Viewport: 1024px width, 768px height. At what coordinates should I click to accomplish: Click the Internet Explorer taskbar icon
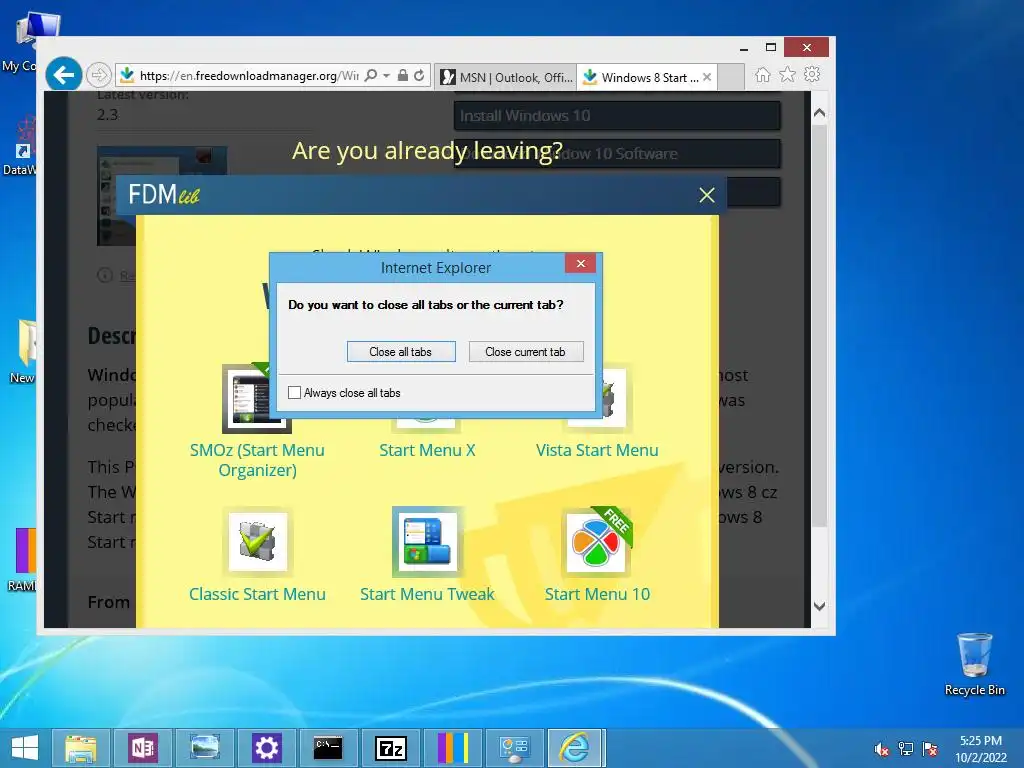pyautogui.click(x=577, y=748)
